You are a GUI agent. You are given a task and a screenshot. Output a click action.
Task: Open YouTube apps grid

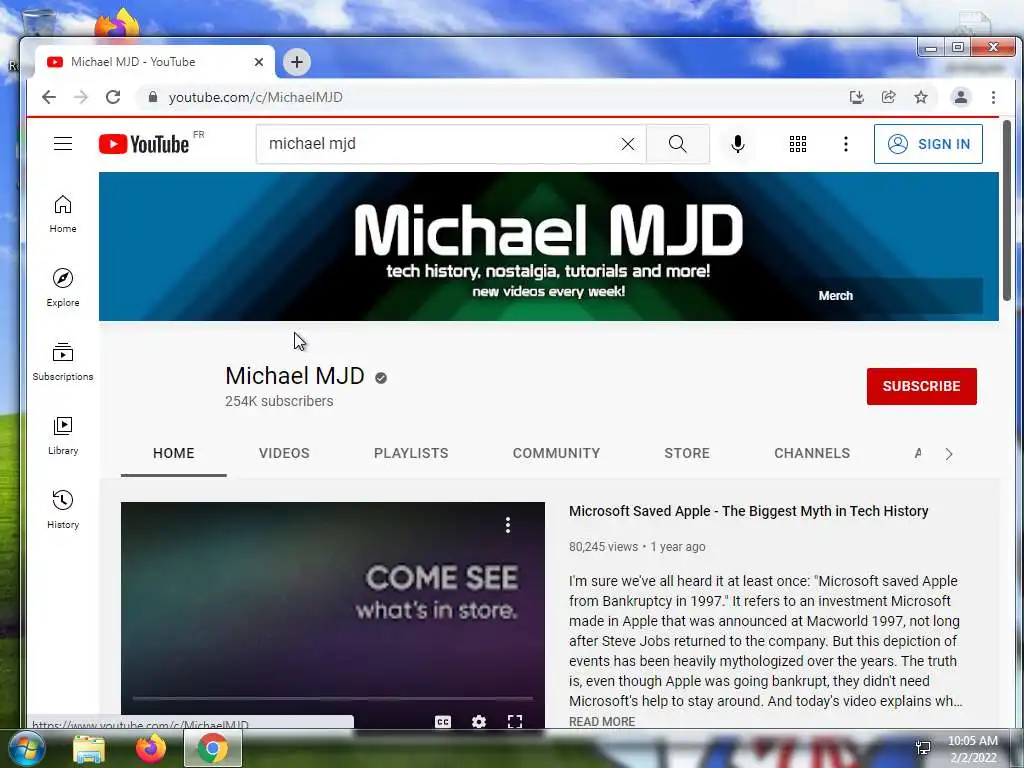[x=797, y=144]
